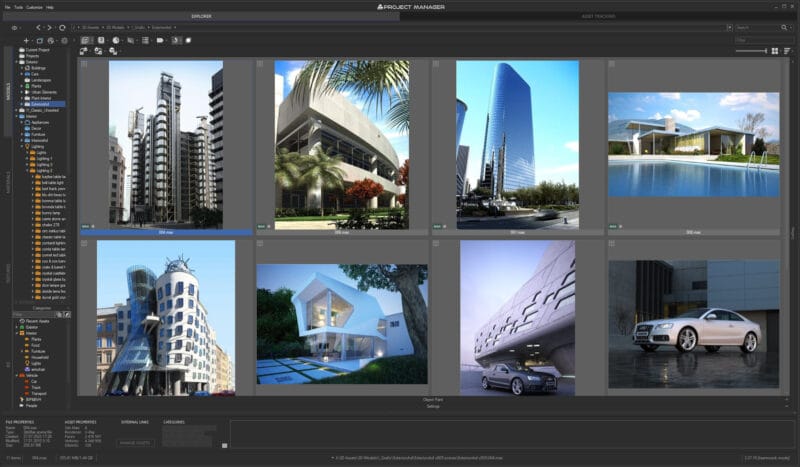Click the plus icon above the folder tree
The image size is (800, 467).
tap(27, 40)
